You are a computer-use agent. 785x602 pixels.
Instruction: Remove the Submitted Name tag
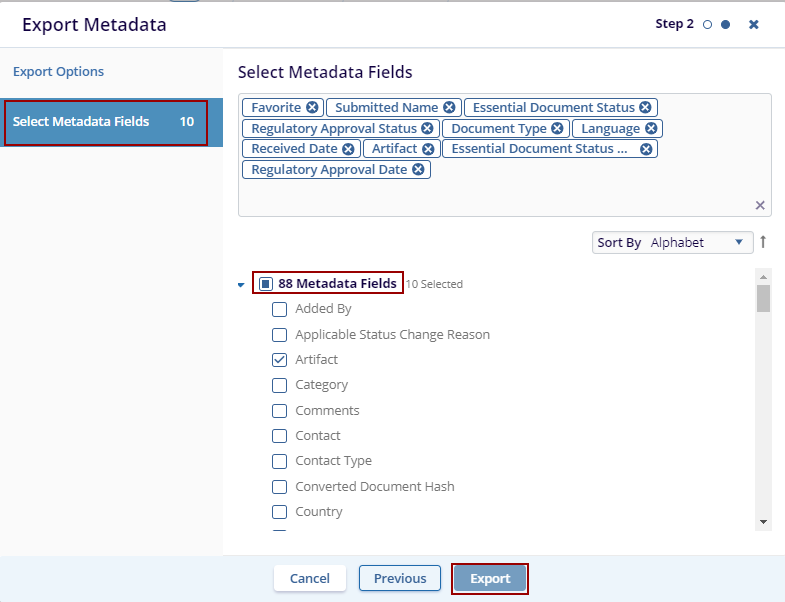click(x=450, y=108)
